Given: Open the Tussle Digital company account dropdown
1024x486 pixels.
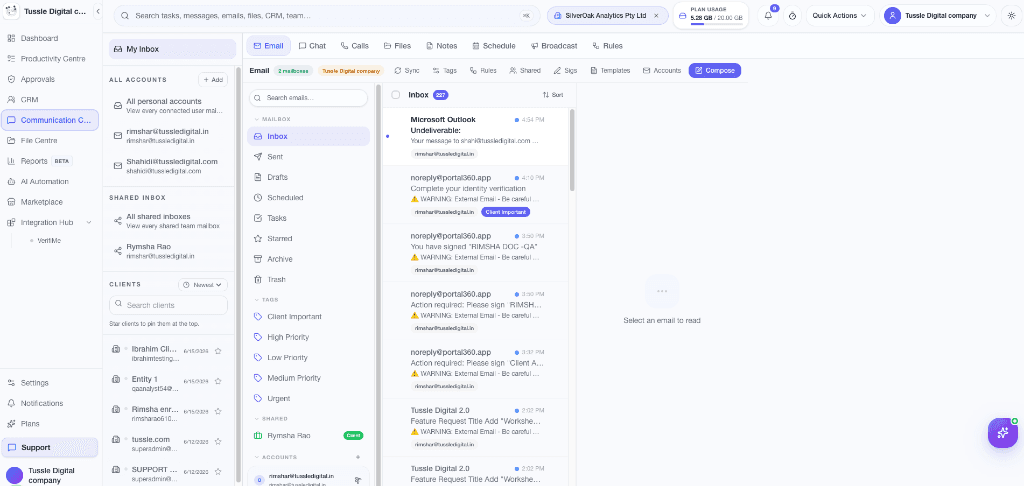Looking at the screenshot, I should point(938,16).
